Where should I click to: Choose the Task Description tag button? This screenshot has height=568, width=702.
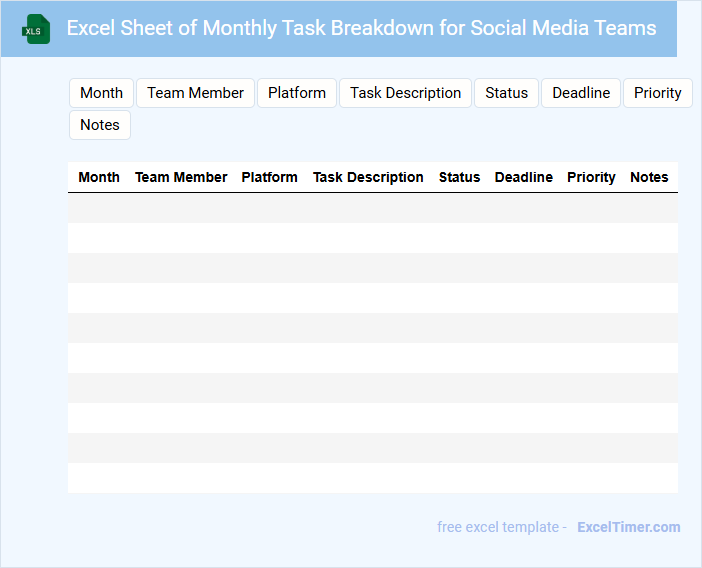click(x=405, y=93)
